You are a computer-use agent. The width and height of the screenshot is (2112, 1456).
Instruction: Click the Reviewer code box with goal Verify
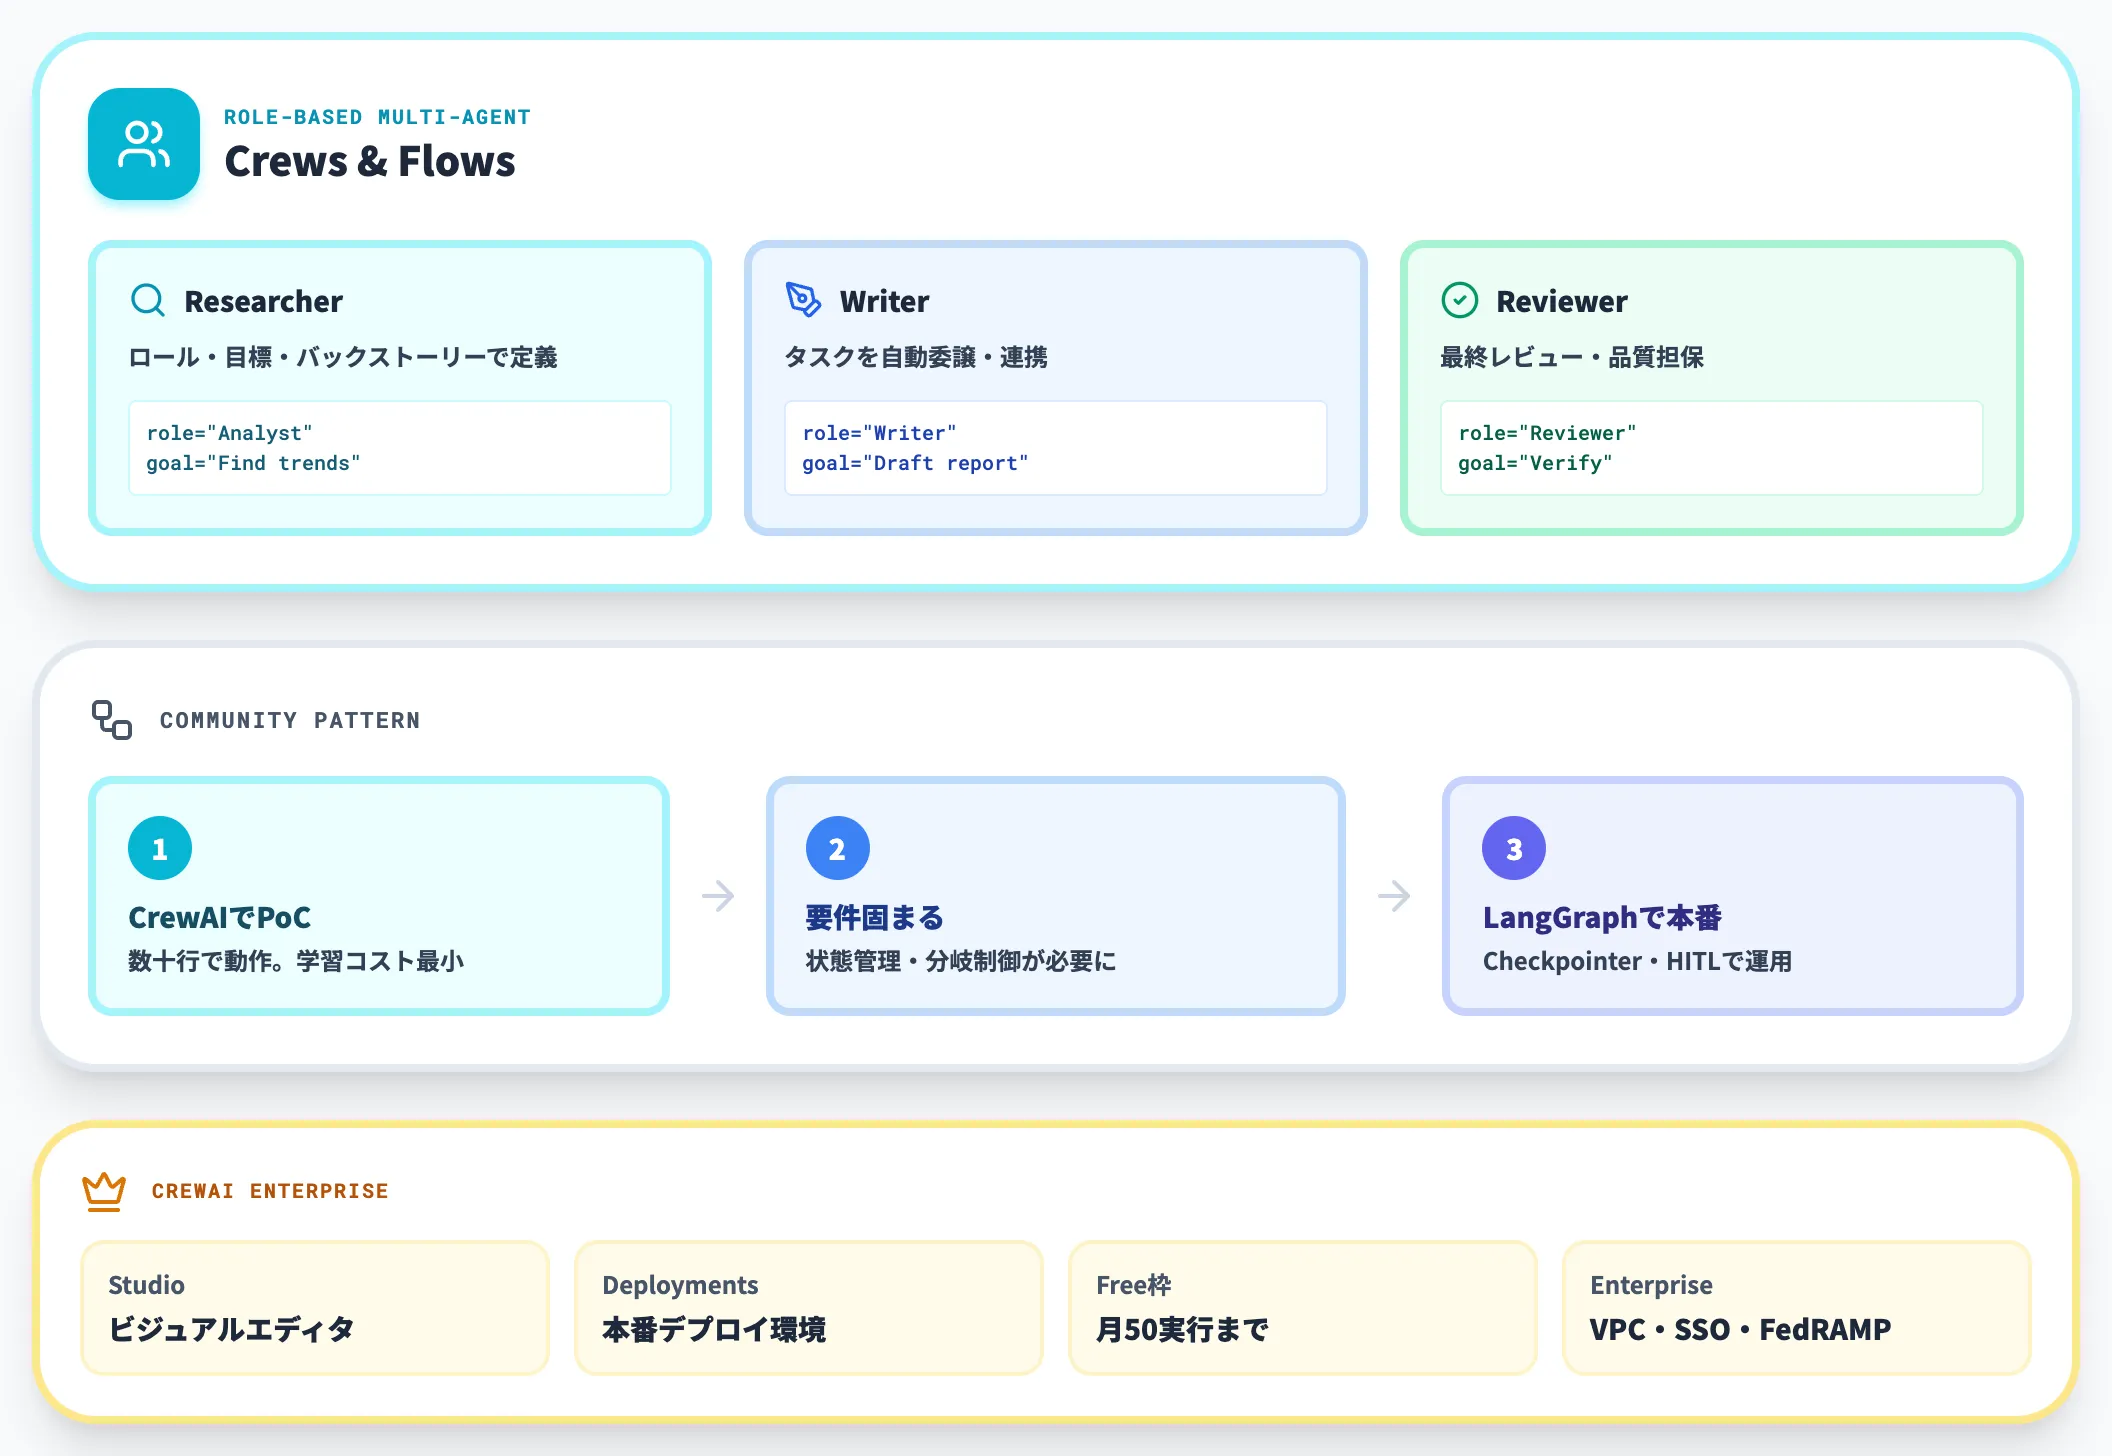(1712, 448)
